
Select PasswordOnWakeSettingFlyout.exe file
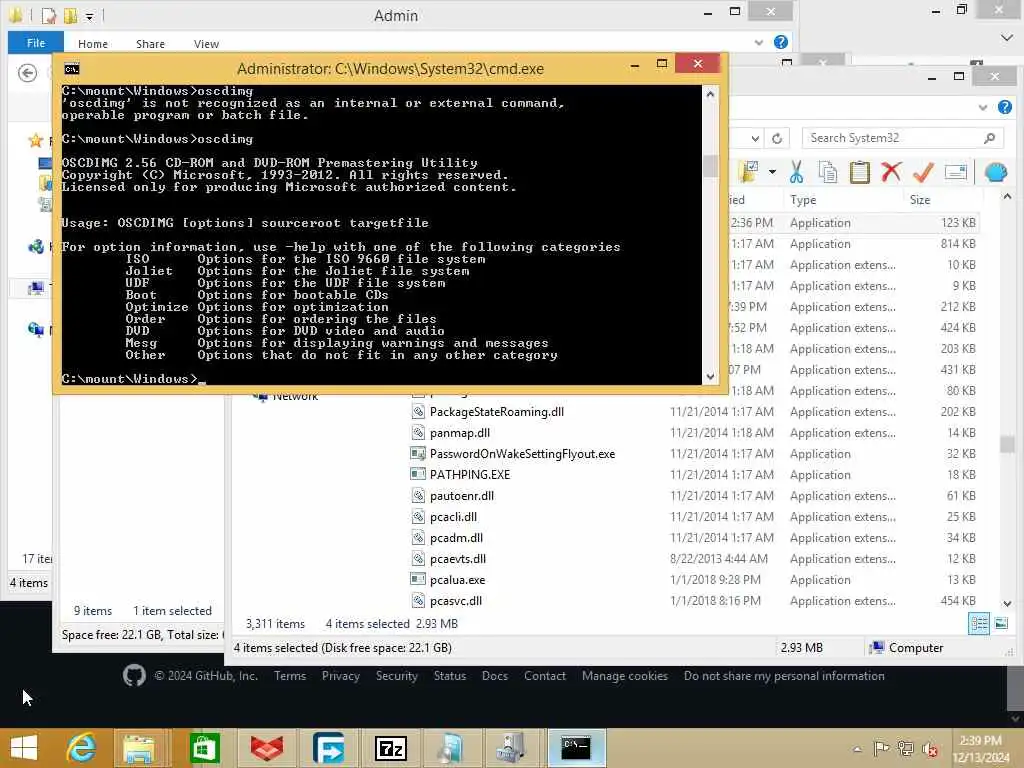522,454
